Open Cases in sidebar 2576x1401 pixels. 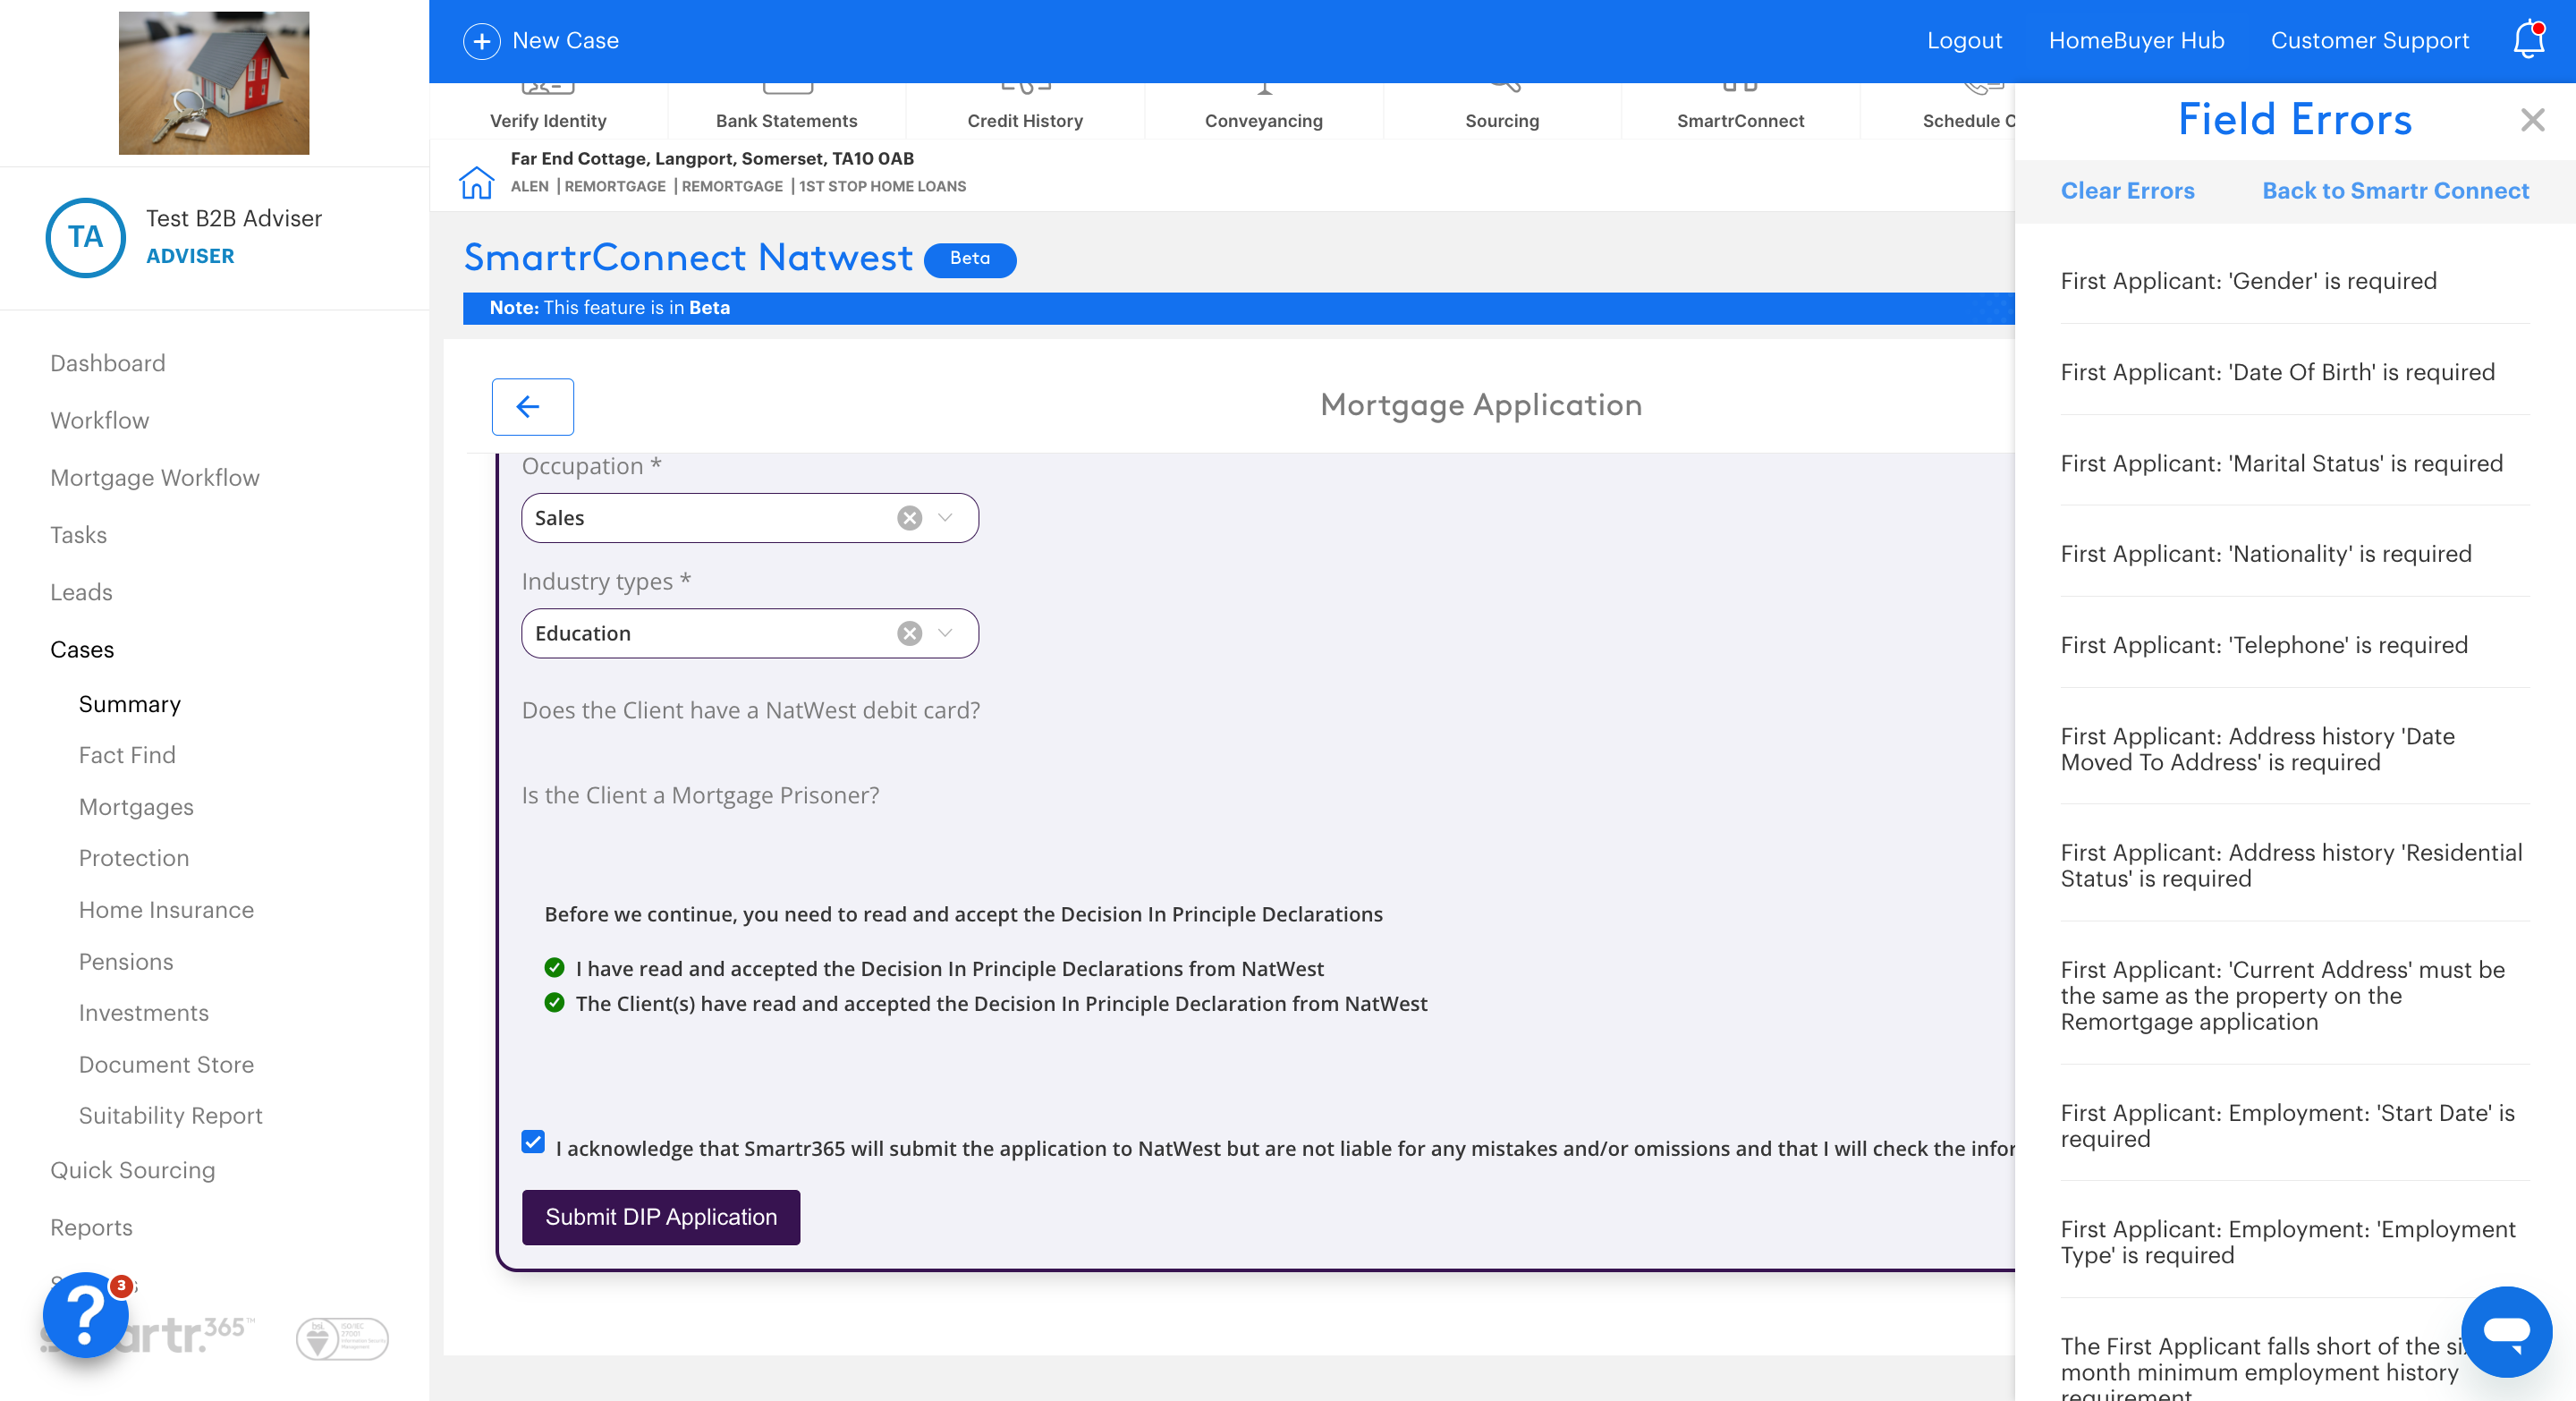(x=83, y=649)
